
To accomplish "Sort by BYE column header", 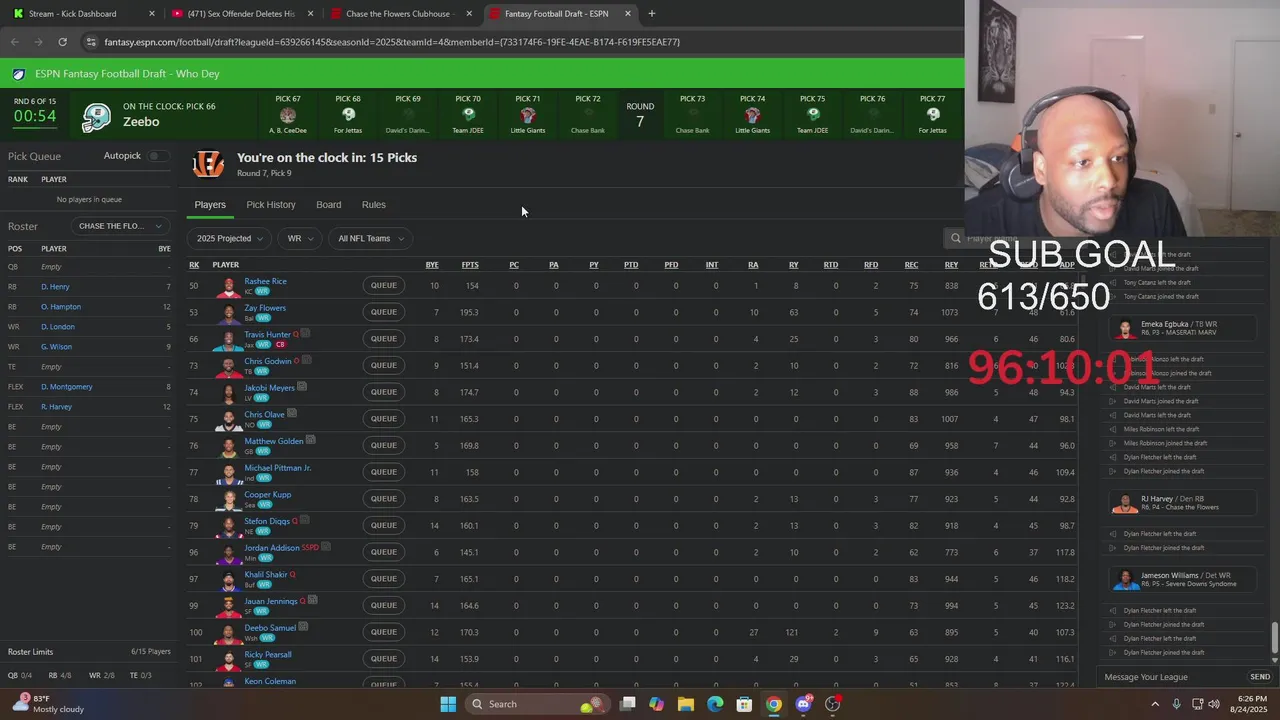I will pos(432,265).
